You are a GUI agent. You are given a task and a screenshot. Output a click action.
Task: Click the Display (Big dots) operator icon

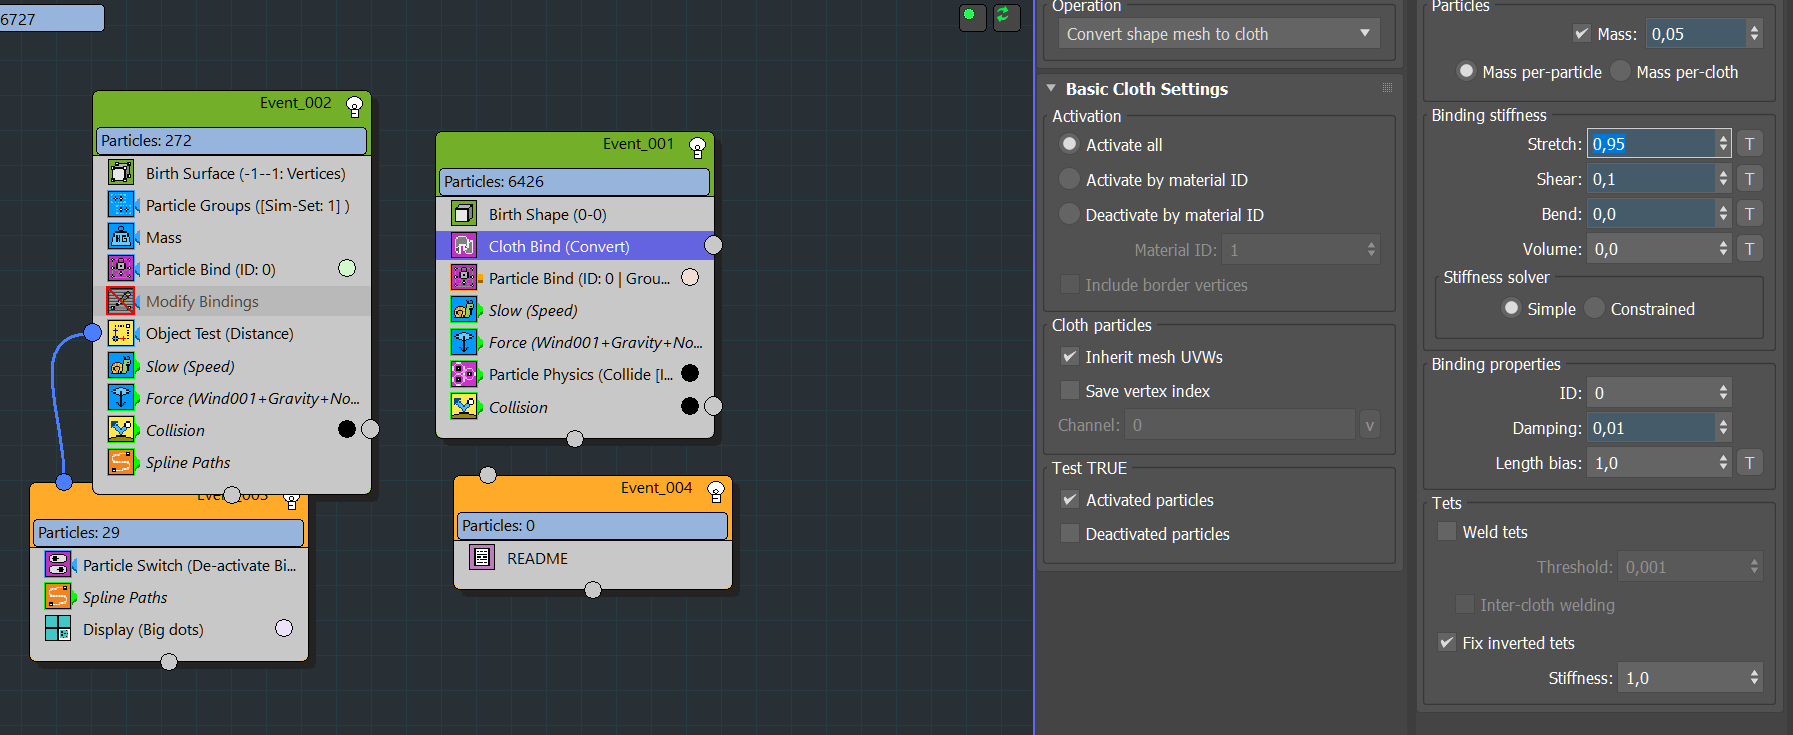pos(58,629)
